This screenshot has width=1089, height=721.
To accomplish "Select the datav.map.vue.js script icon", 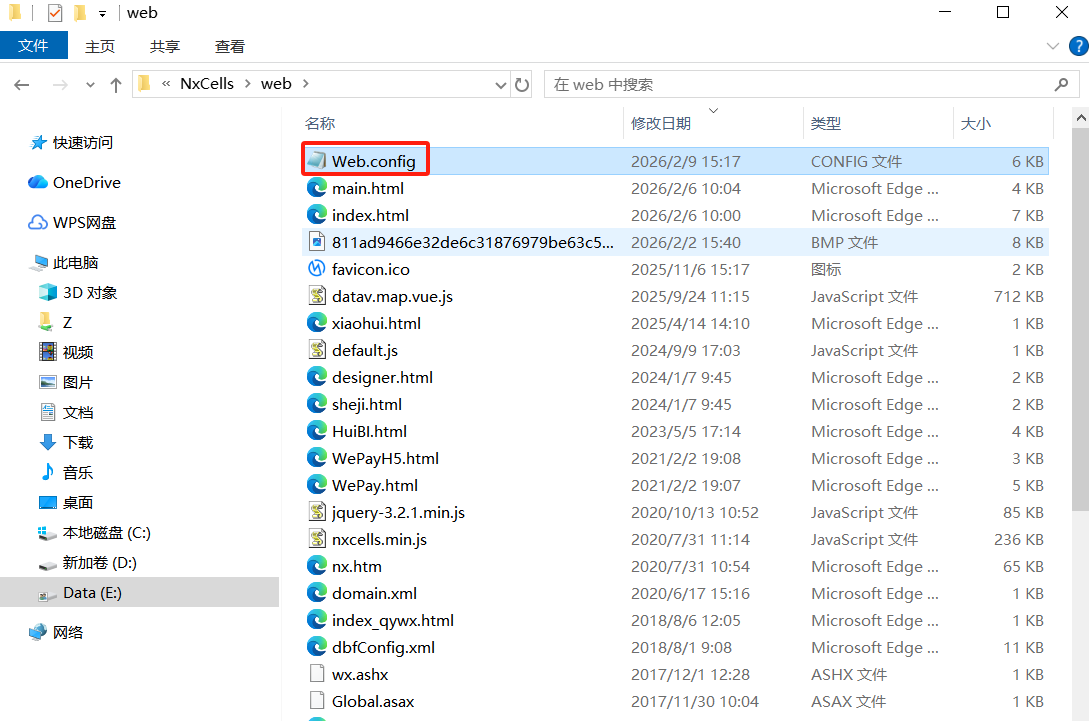I will [x=317, y=296].
